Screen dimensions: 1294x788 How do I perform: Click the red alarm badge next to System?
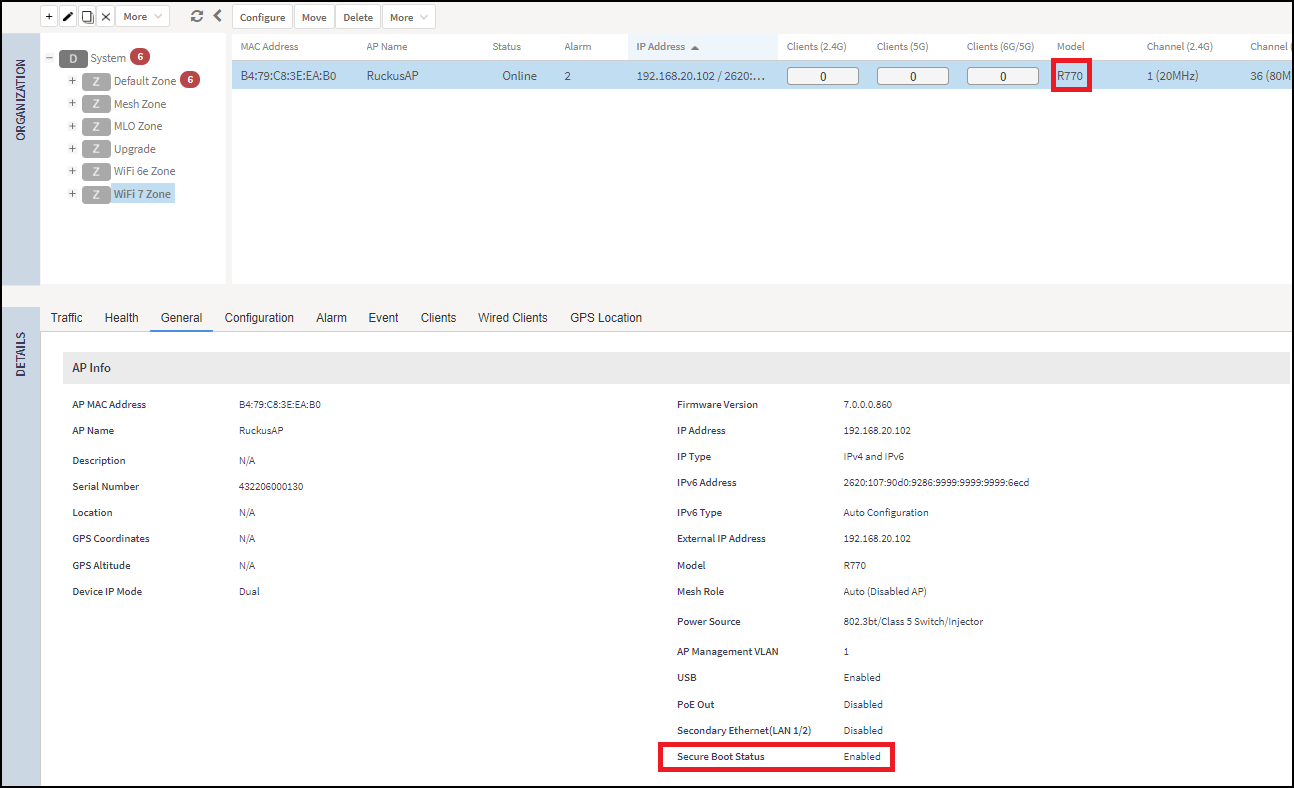point(140,57)
